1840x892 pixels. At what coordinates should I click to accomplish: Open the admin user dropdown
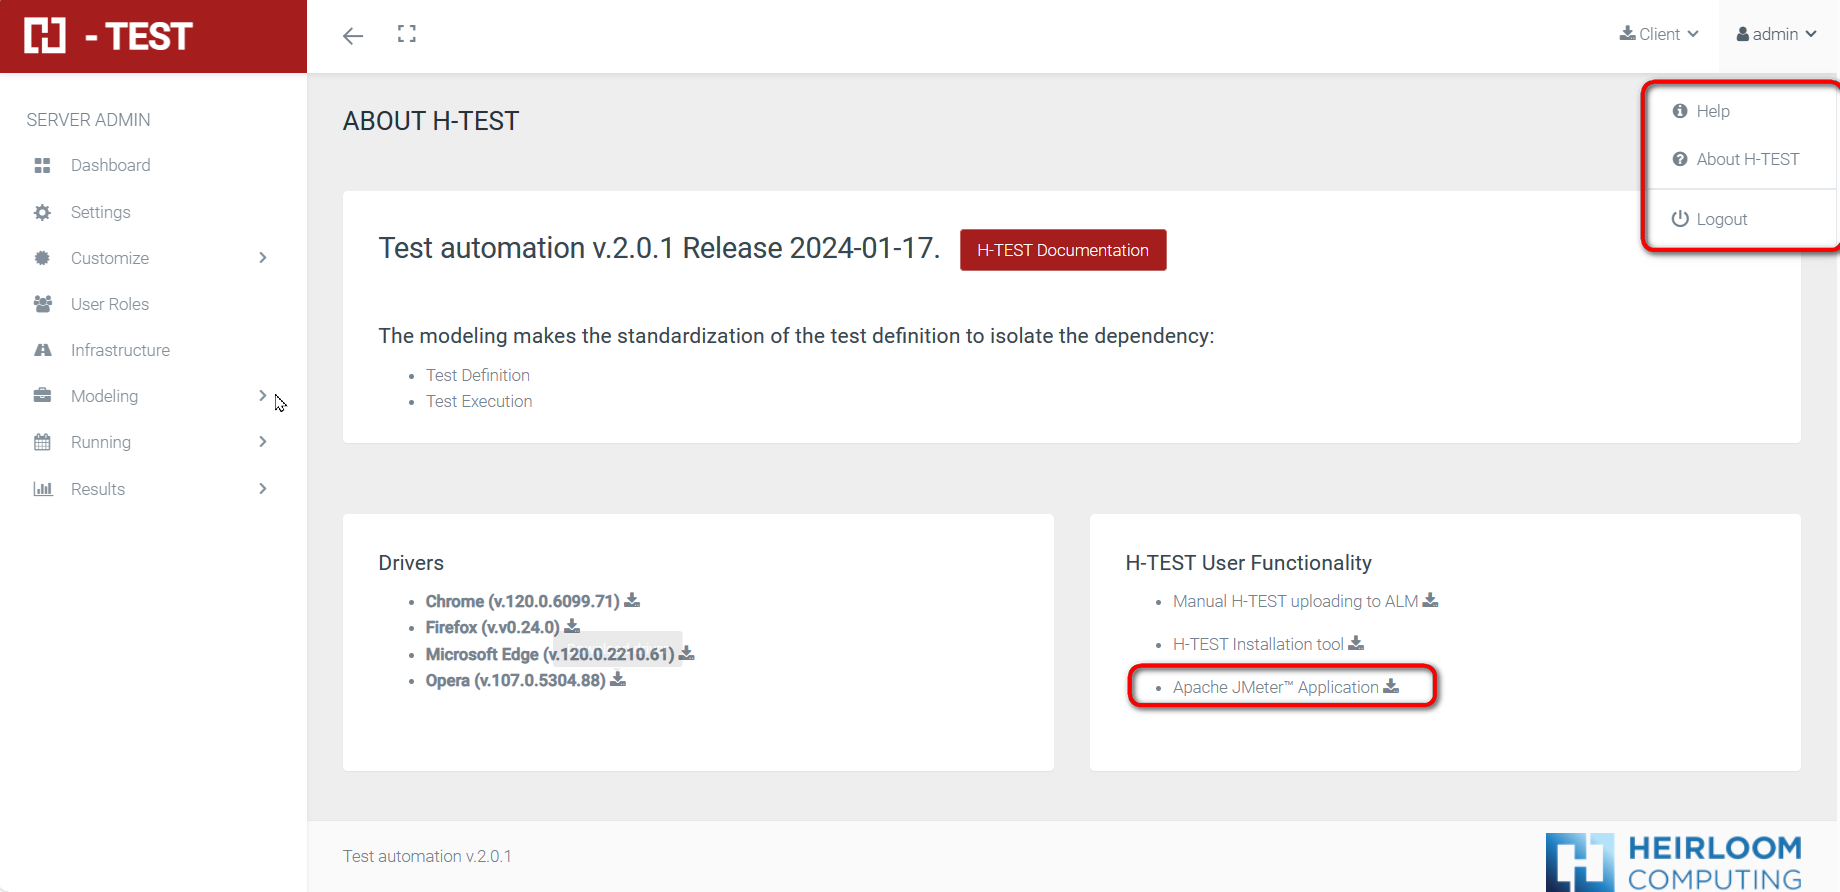(x=1776, y=34)
